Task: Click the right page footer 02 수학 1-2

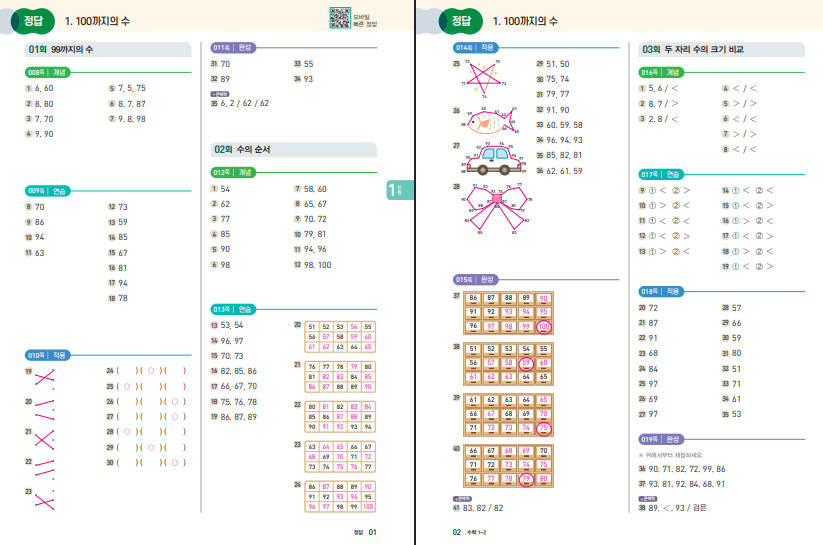Action: (x=469, y=532)
